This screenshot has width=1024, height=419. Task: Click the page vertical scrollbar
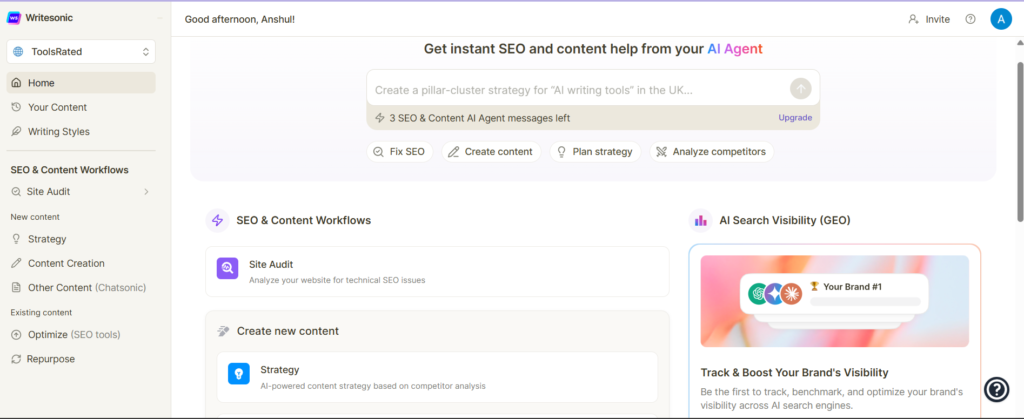click(1020, 142)
